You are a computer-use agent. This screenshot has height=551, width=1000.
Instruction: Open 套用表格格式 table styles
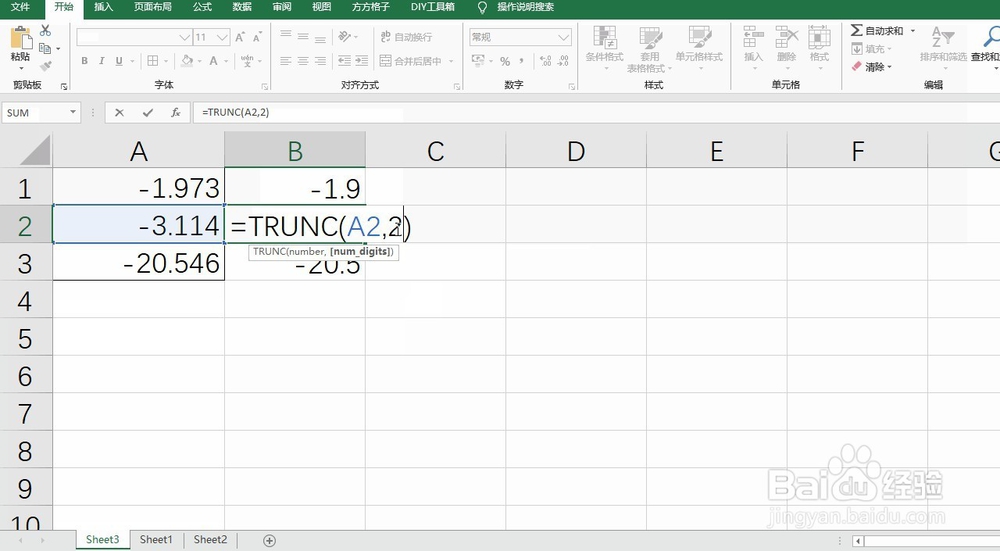(649, 50)
